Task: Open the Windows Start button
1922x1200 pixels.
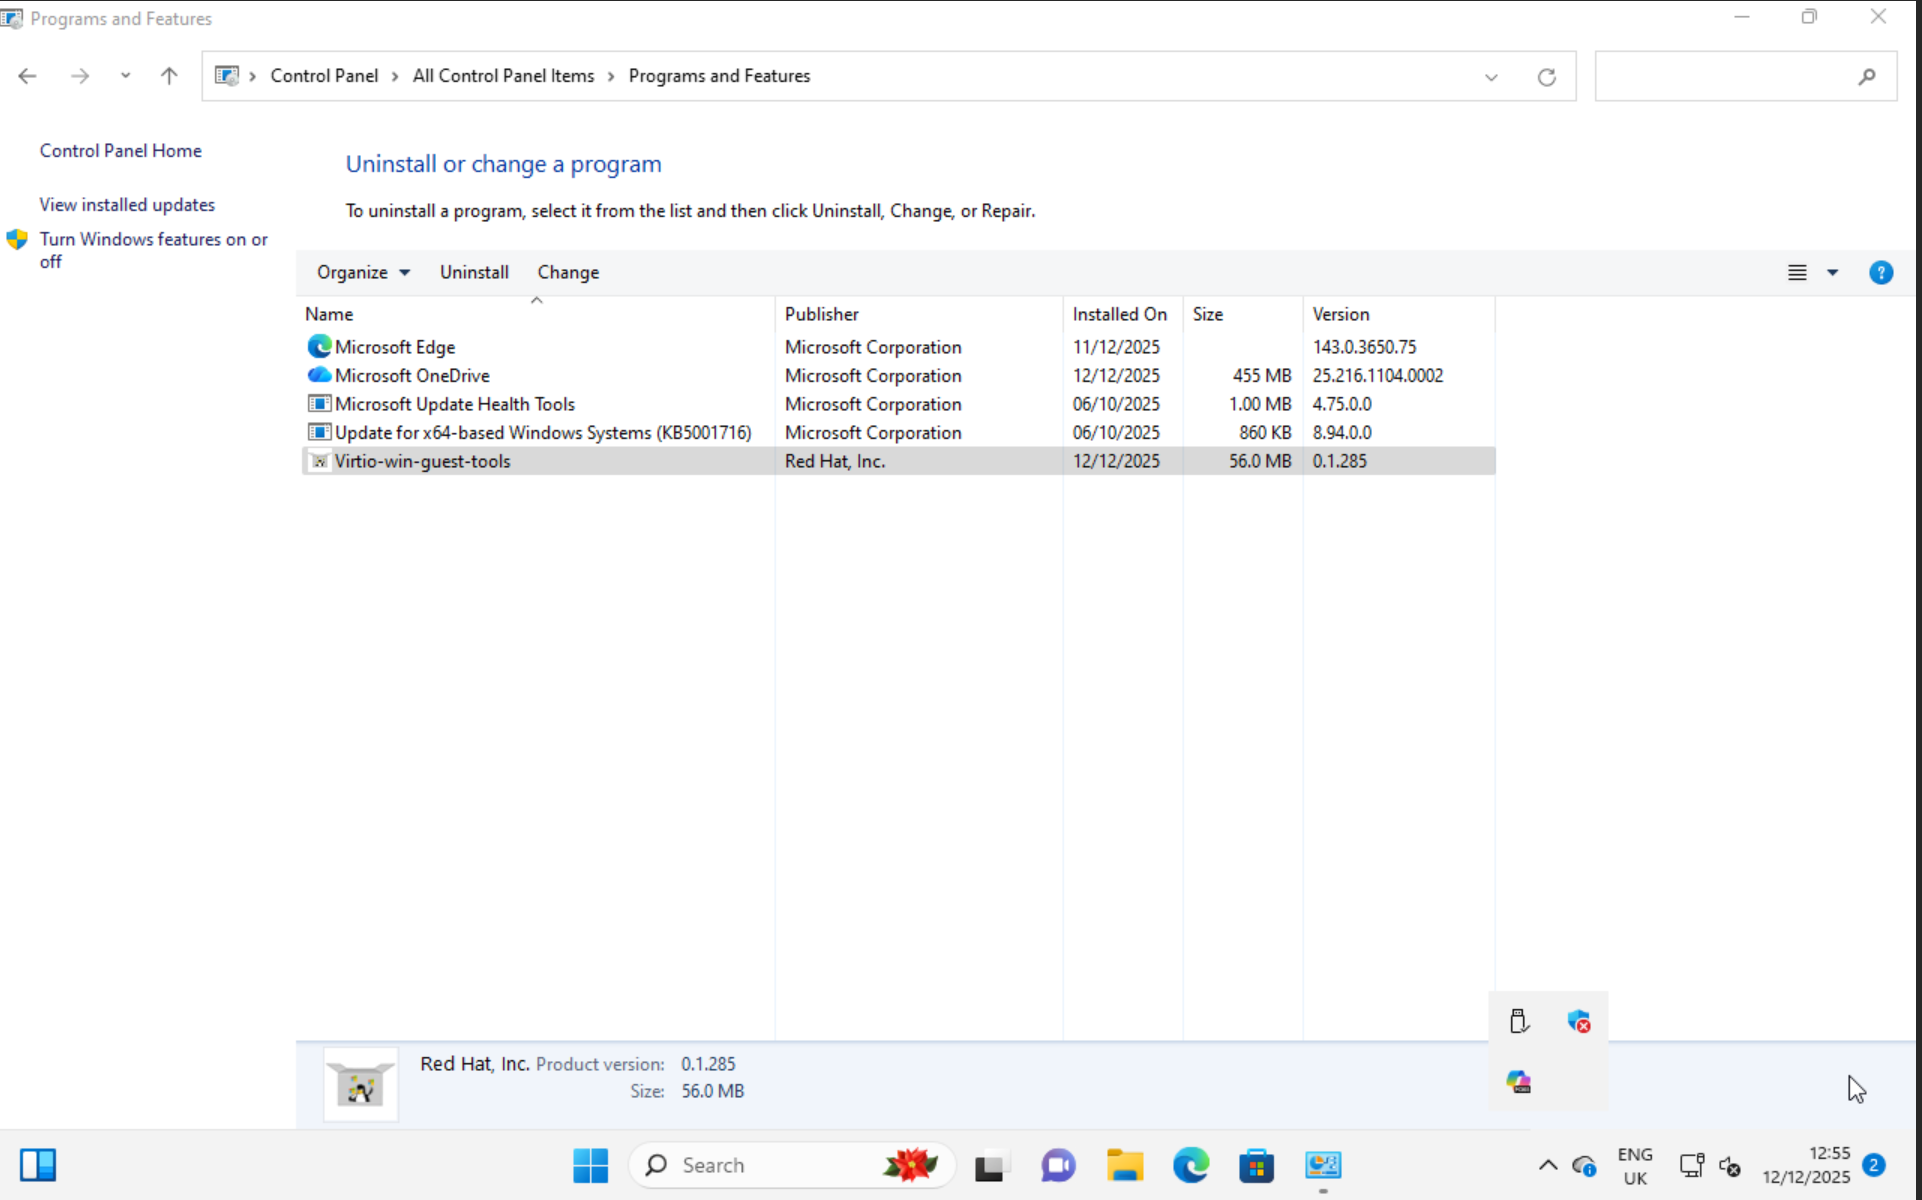Action: (590, 1165)
